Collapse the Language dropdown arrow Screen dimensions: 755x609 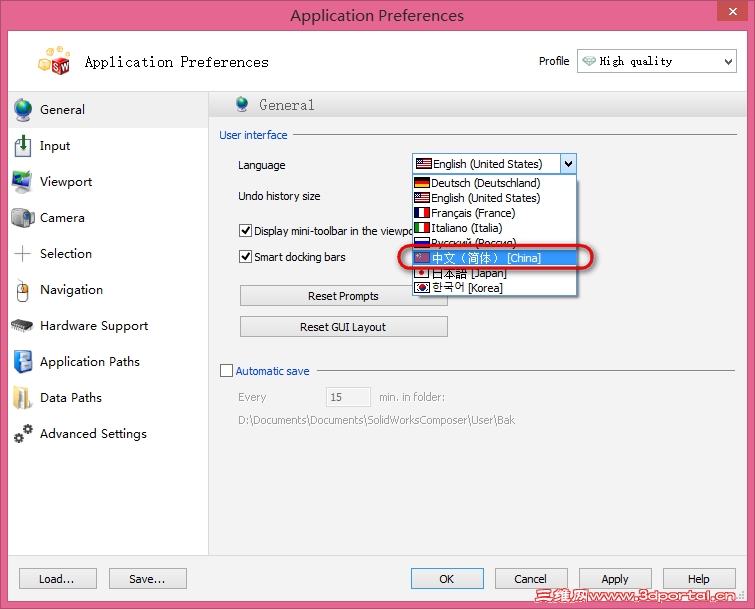coord(568,164)
